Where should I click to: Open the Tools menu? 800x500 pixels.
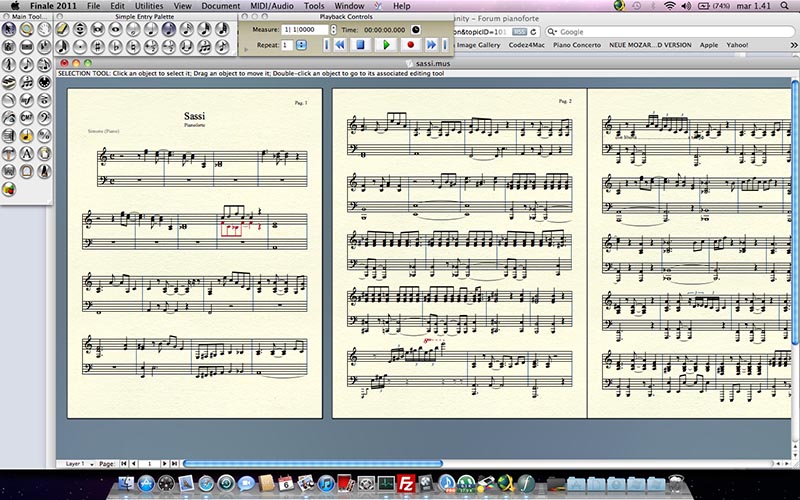[314, 6]
